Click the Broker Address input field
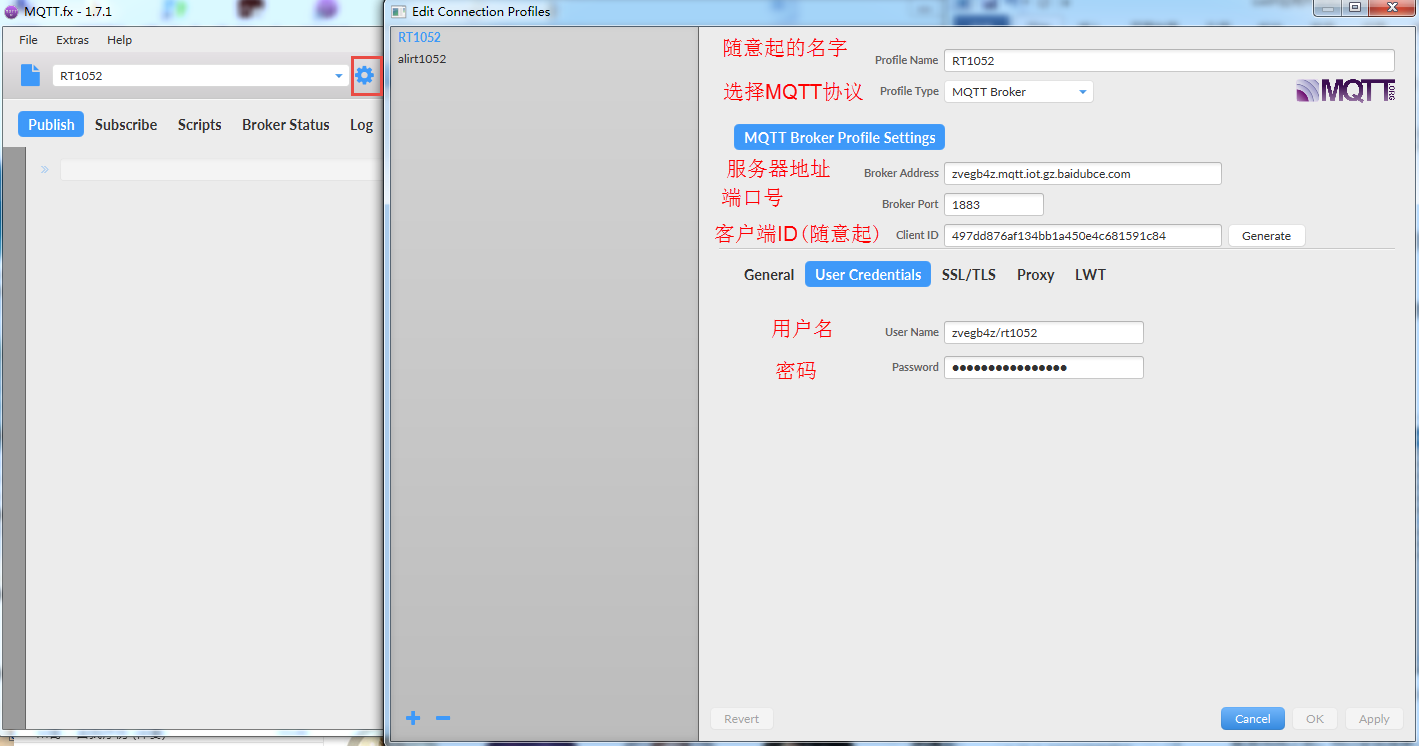The height and width of the screenshot is (746, 1419). 1083,174
